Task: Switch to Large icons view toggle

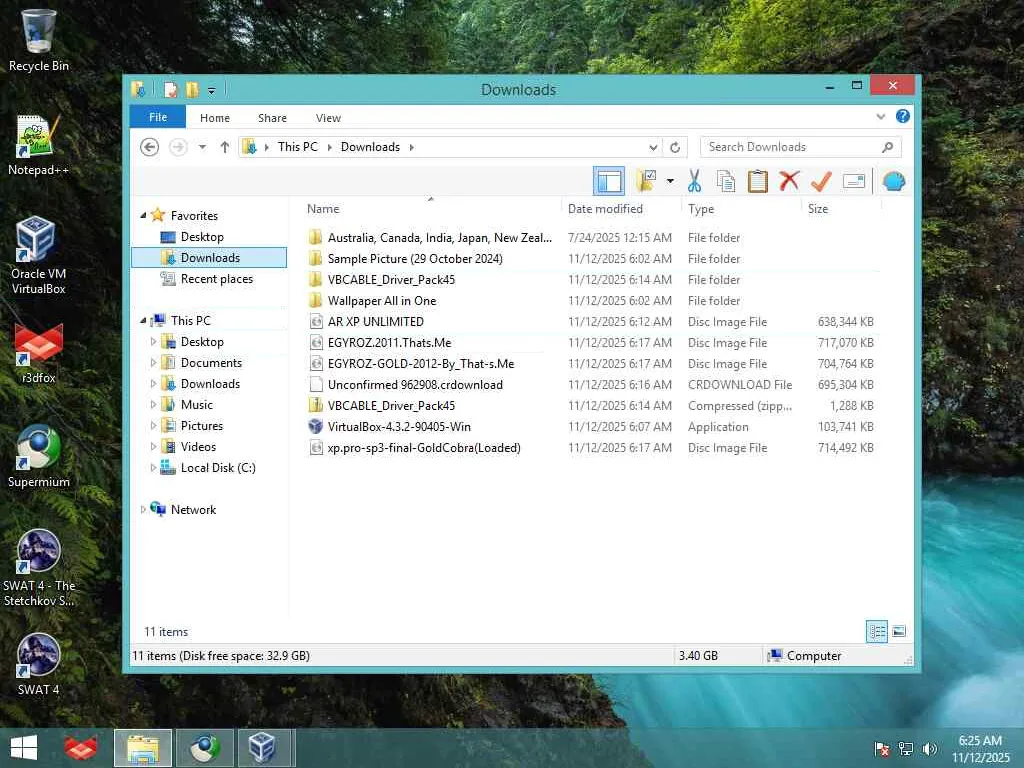Action: pos(899,632)
